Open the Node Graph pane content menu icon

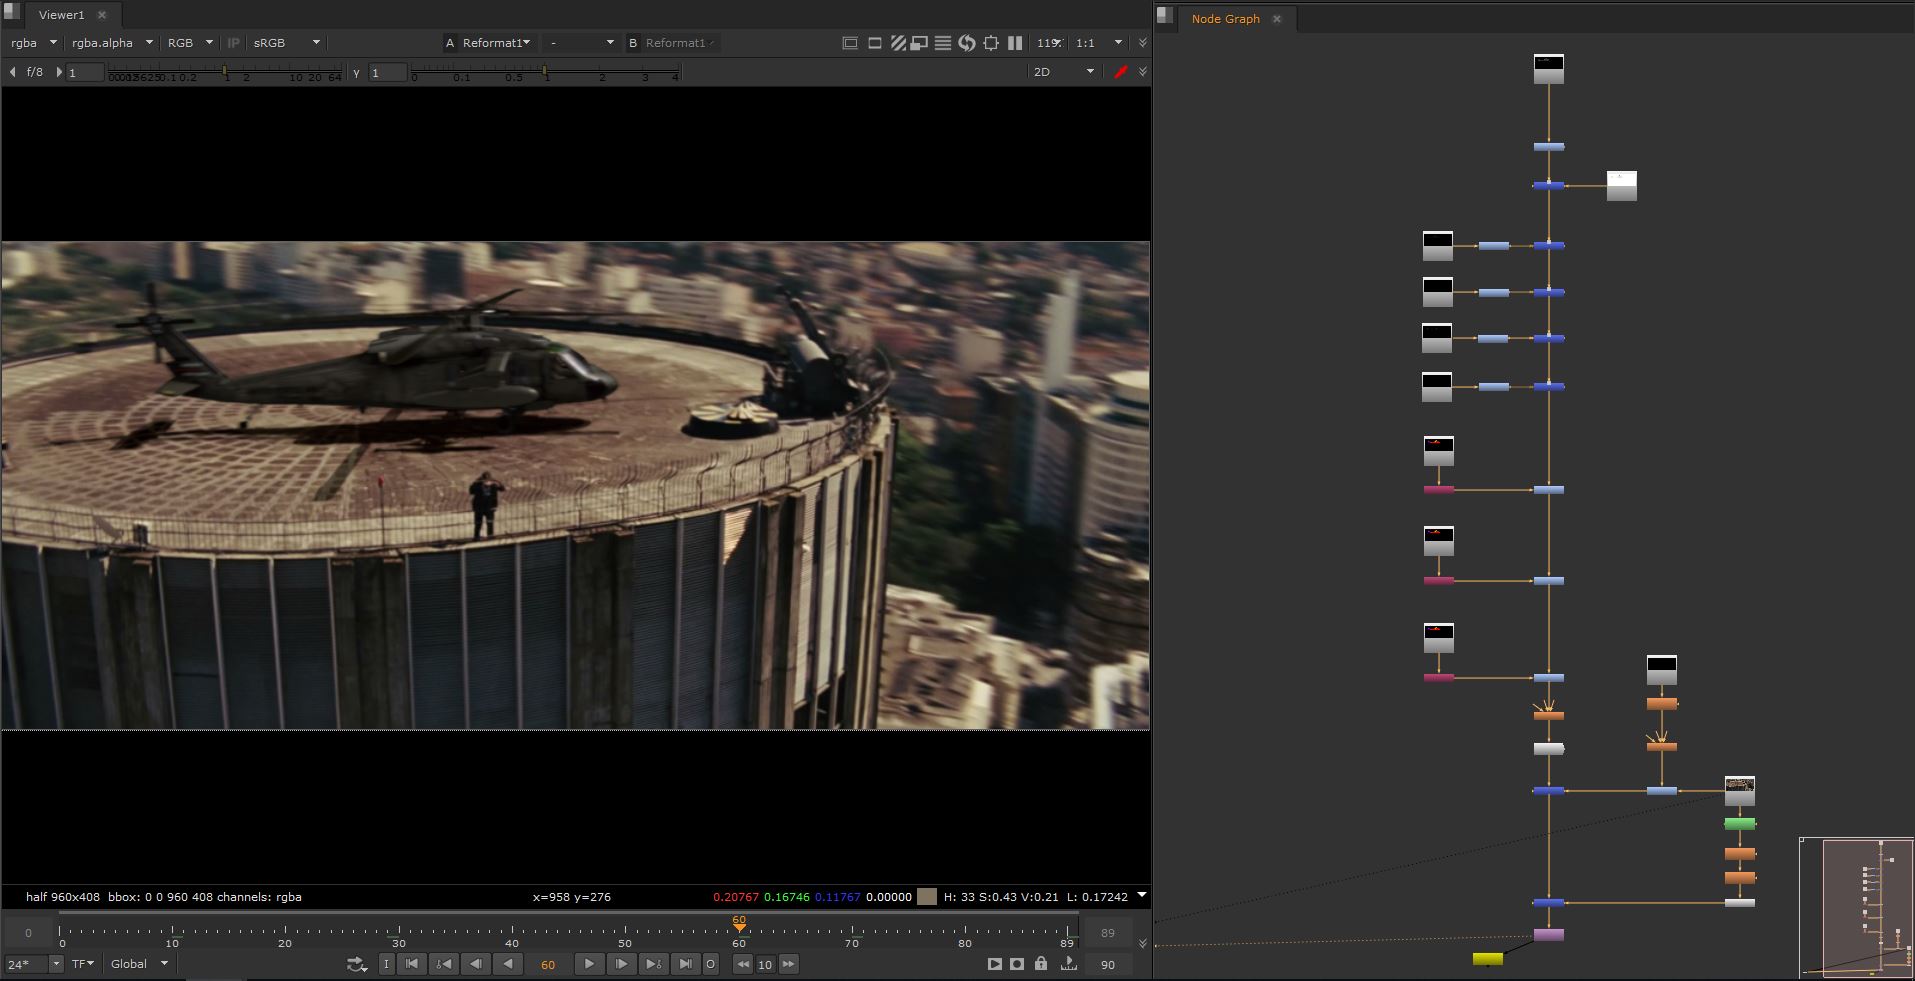pos(1163,14)
